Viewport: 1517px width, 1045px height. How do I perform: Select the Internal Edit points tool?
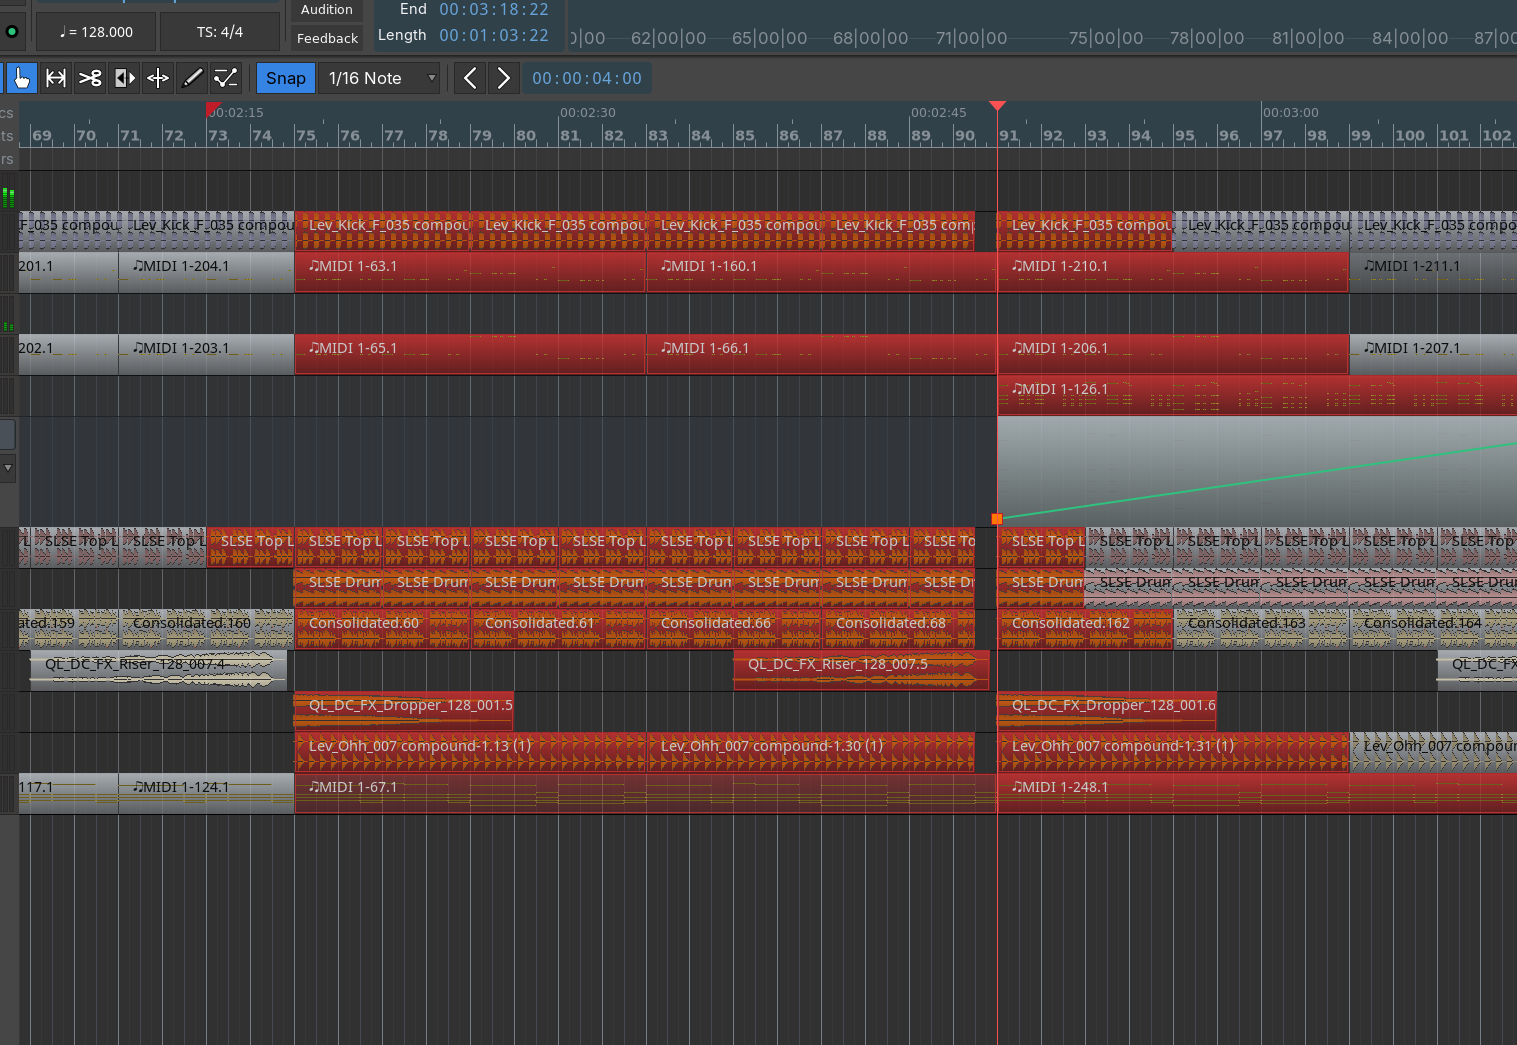click(x=226, y=78)
